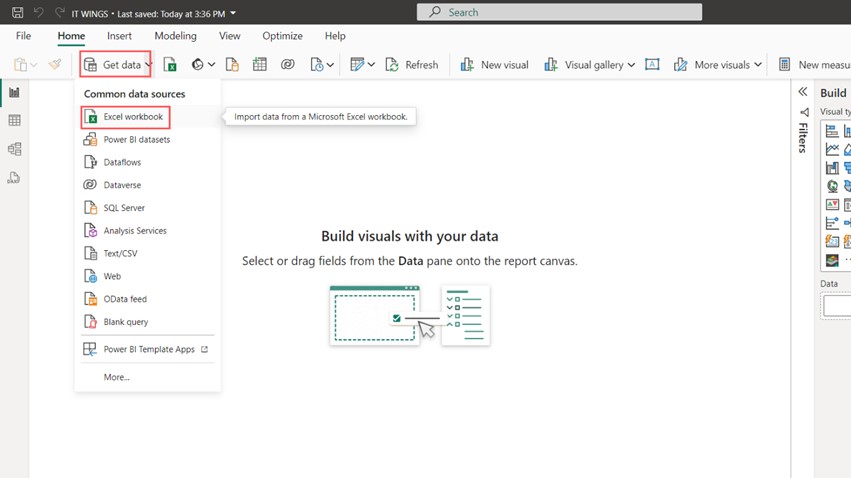Click in the Search box
Viewport: 851px width, 478px height.
(x=559, y=12)
